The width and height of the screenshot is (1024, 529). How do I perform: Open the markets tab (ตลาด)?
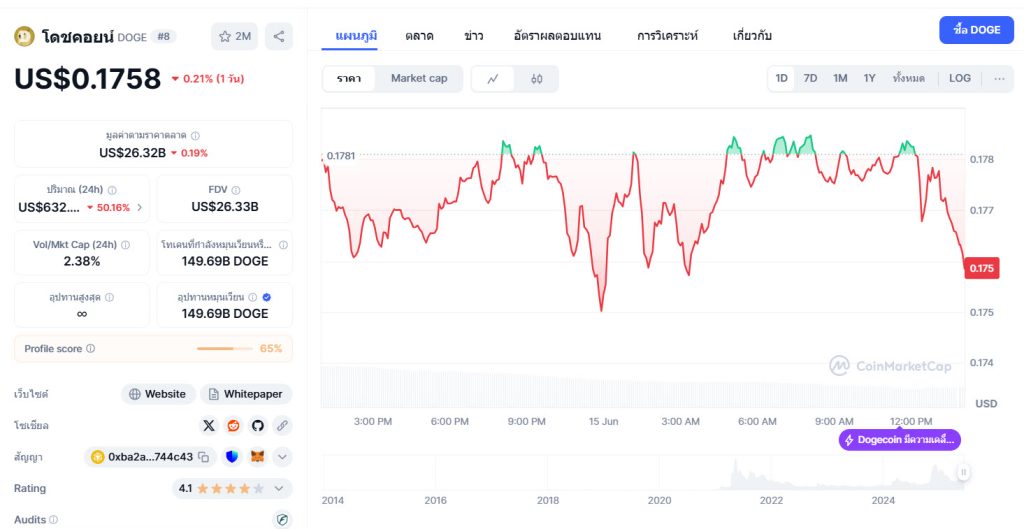pos(419,36)
